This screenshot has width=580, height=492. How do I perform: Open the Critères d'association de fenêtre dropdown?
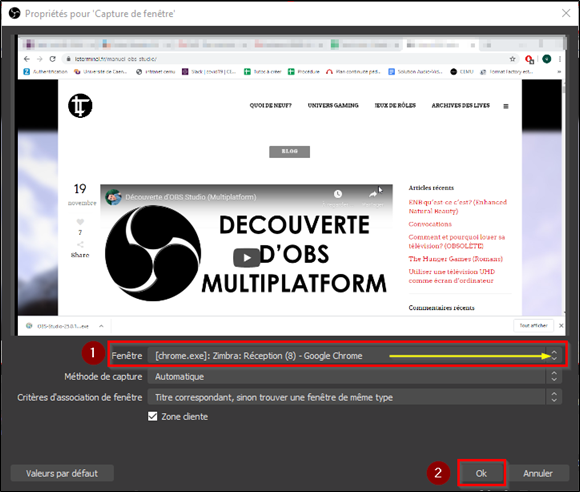pyautogui.click(x=355, y=397)
